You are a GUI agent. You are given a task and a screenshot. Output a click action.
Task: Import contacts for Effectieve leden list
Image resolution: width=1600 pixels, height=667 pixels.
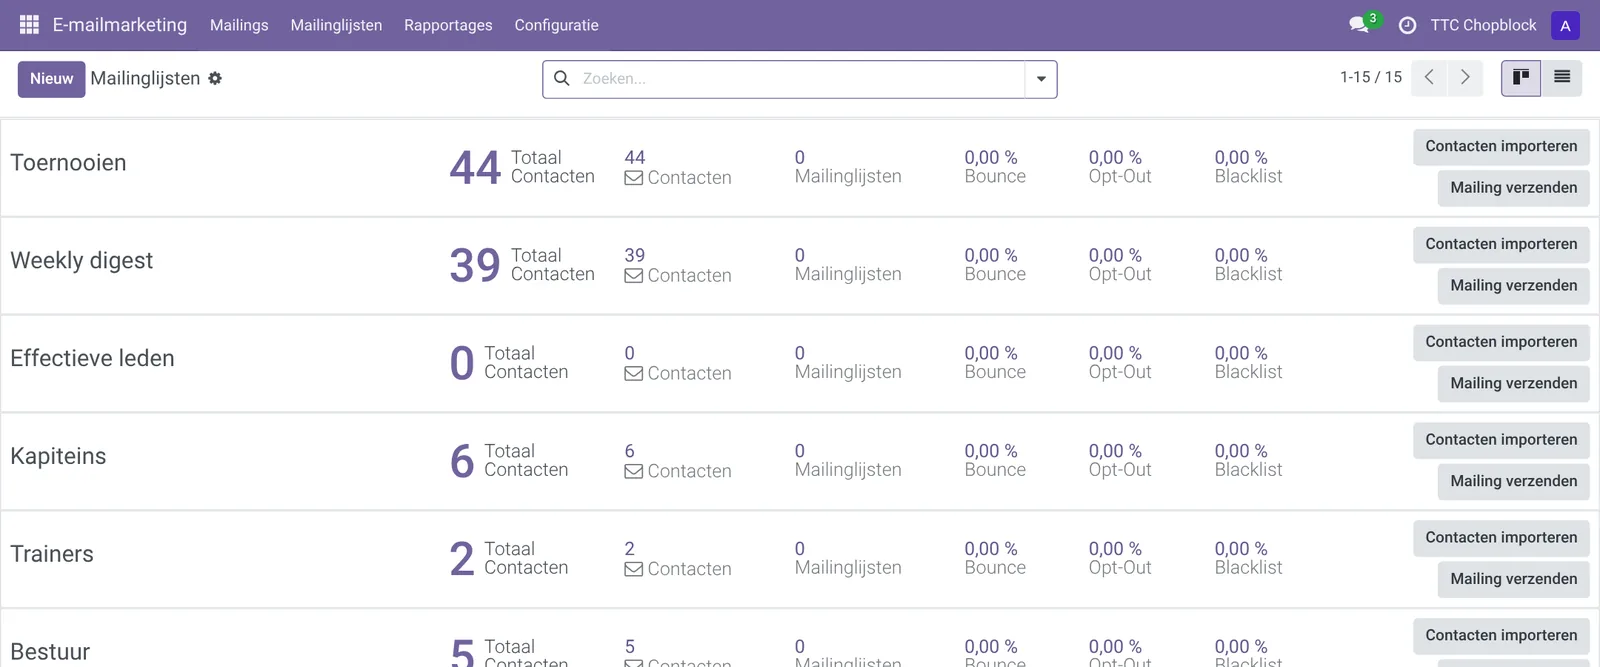point(1501,343)
